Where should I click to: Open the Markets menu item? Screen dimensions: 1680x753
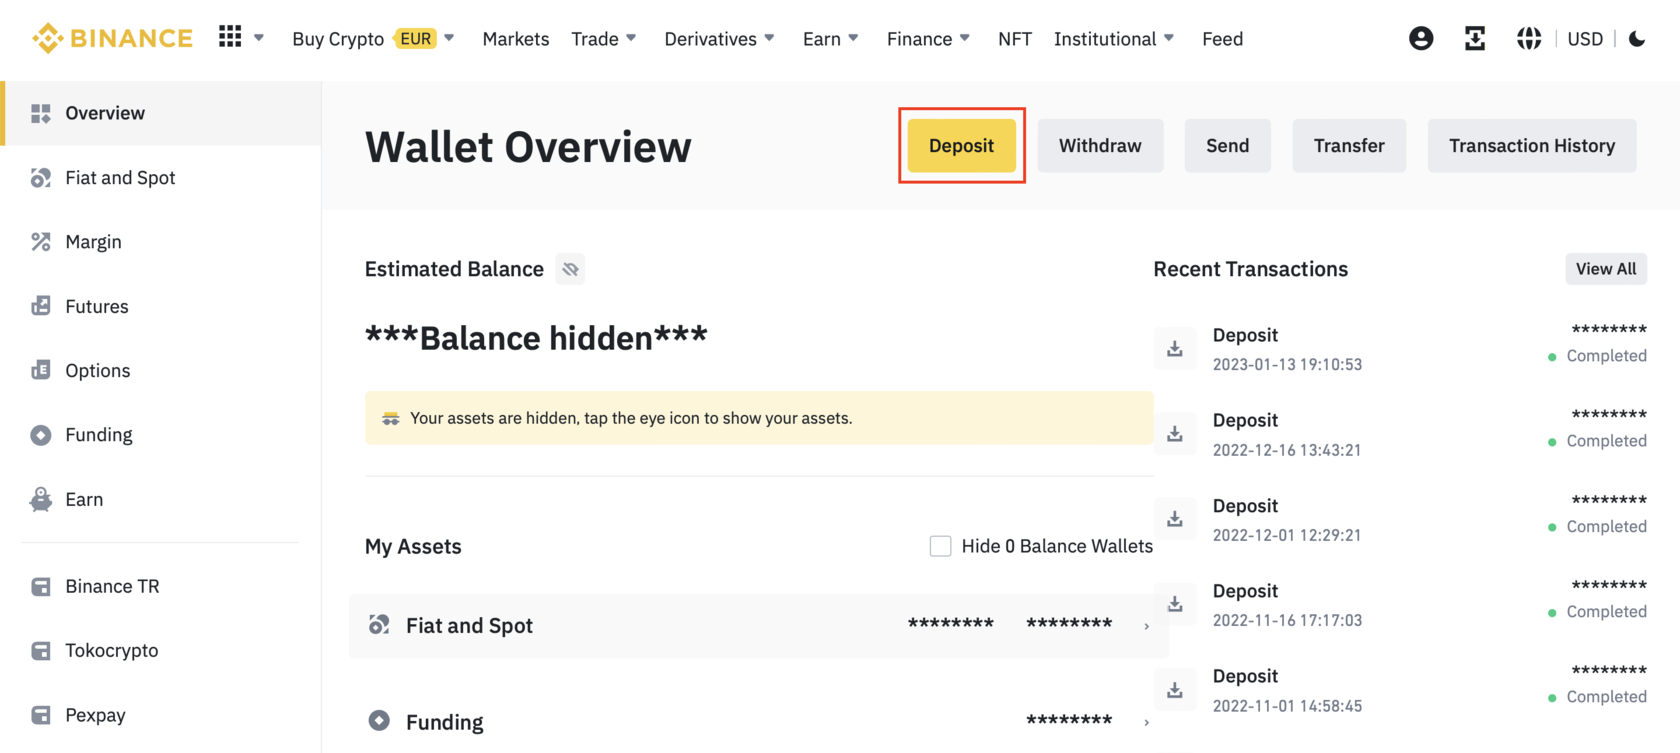coord(516,39)
